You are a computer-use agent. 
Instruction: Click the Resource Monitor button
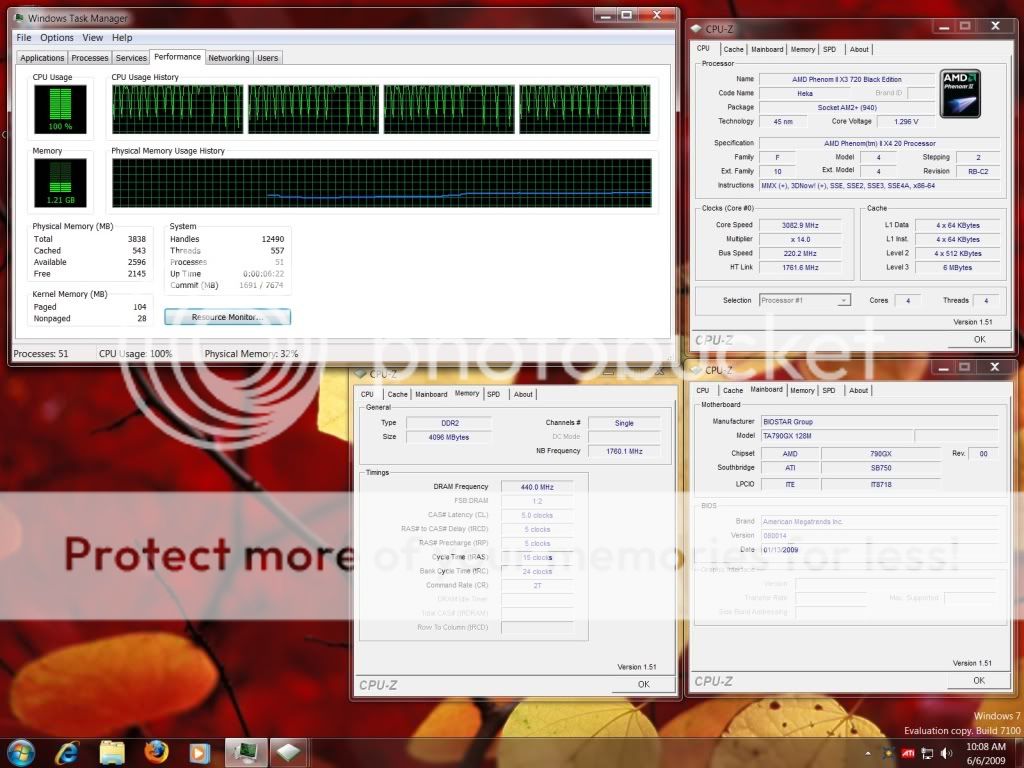point(227,317)
